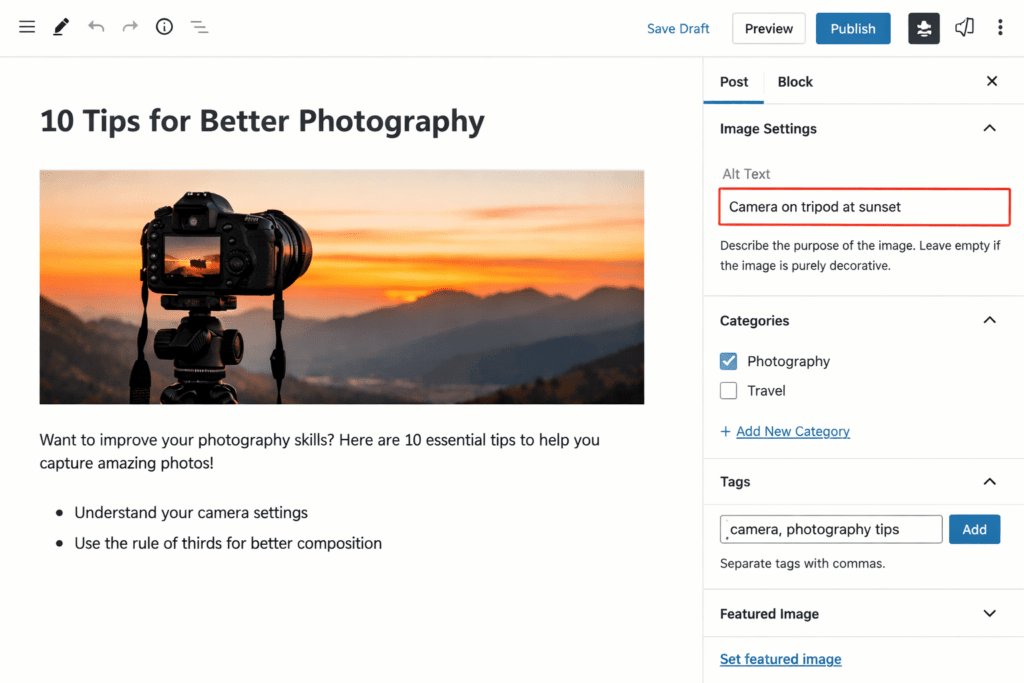Image resolution: width=1024 pixels, height=683 pixels.
Task: Uncheck the Photography category checkbox
Action: pos(729,361)
